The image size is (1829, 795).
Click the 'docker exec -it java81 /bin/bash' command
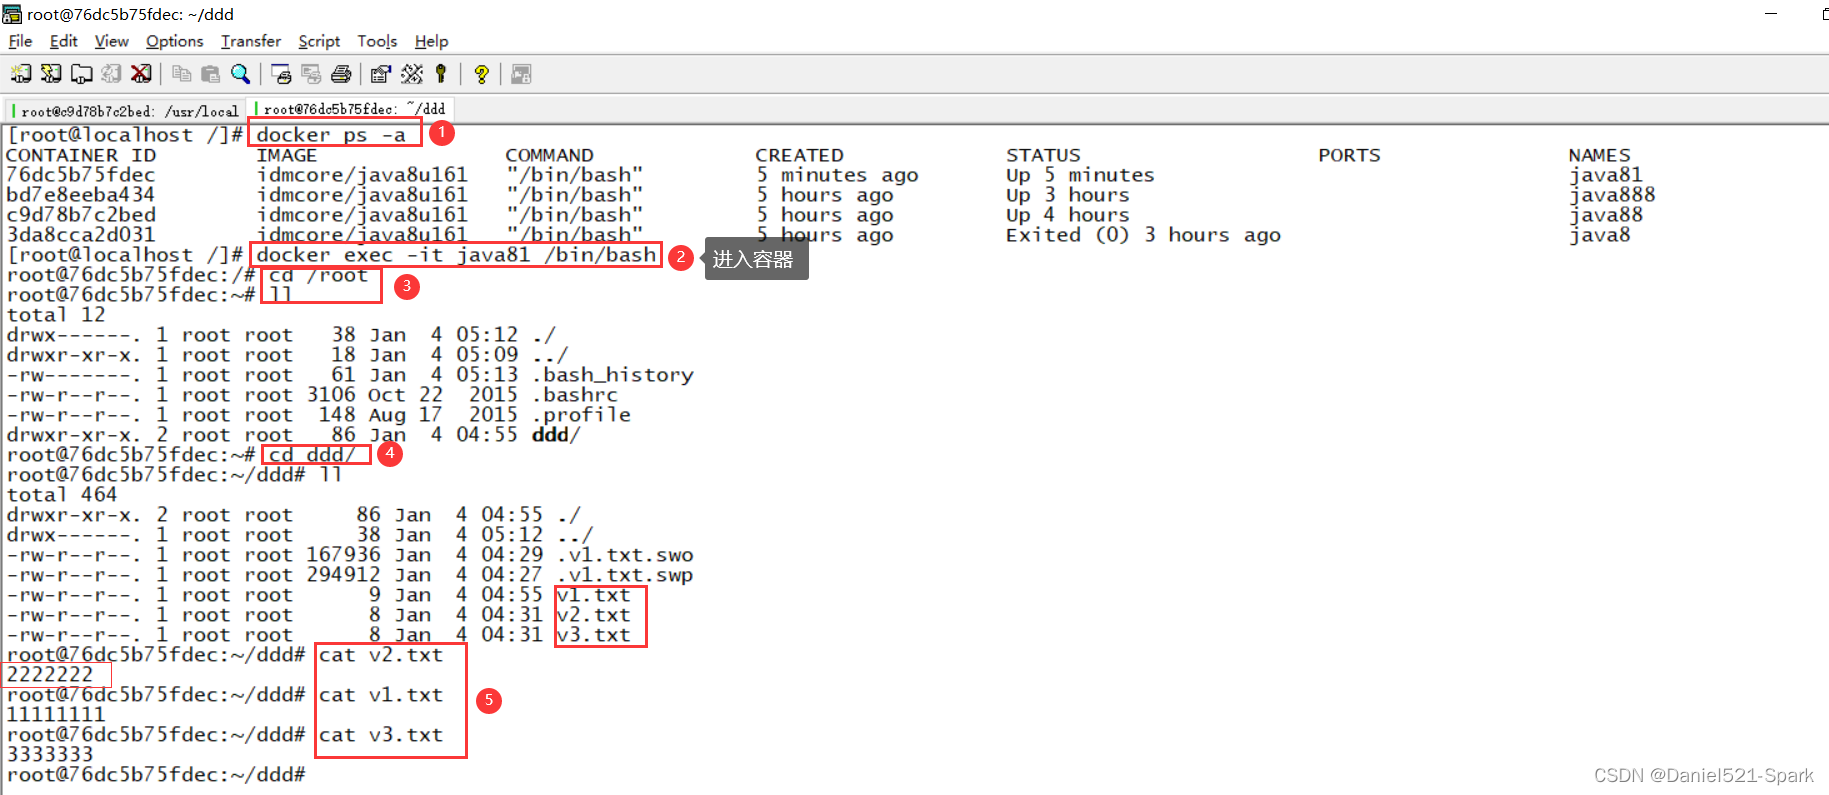[456, 255]
